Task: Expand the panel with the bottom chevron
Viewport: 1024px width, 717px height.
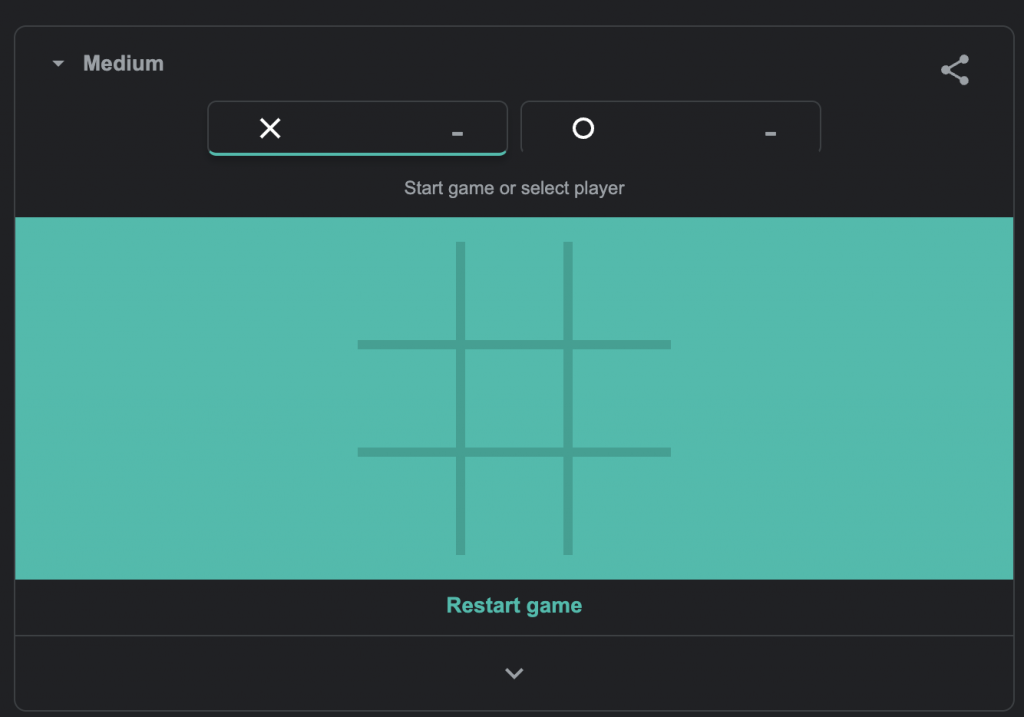Action: point(514,673)
